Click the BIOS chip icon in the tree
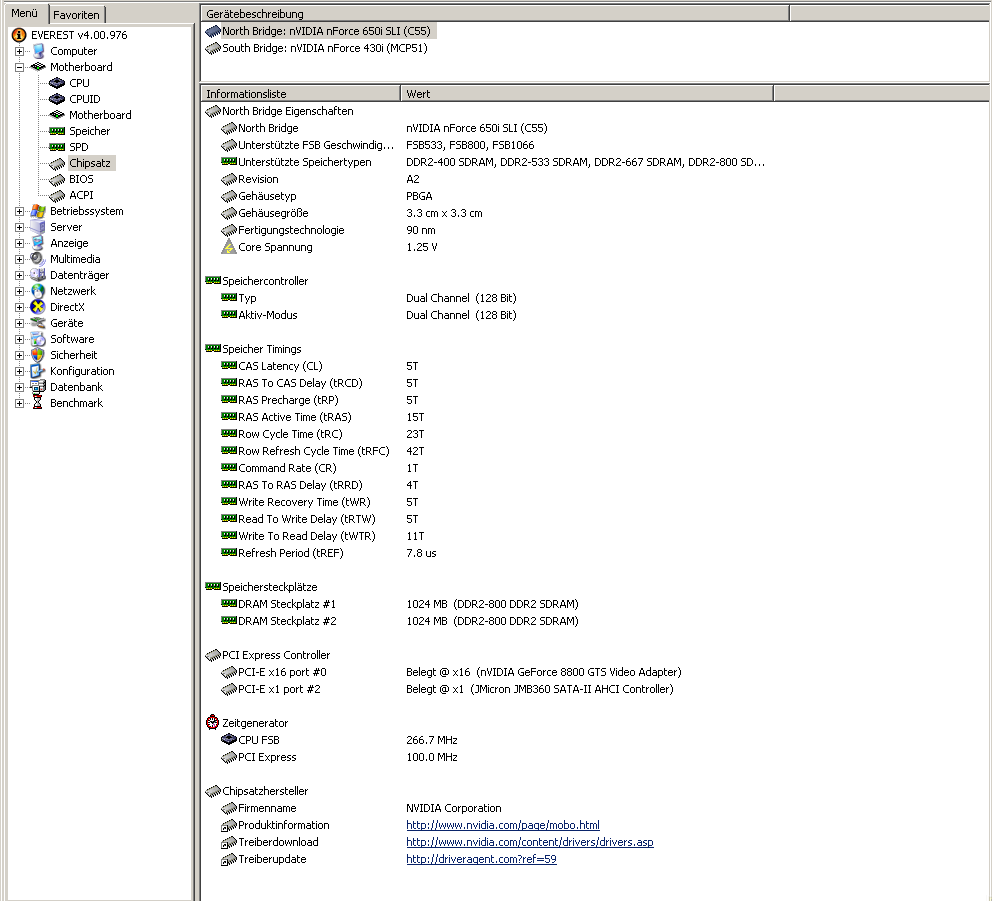The height and width of the screenshot is (901, 992). 57,179
